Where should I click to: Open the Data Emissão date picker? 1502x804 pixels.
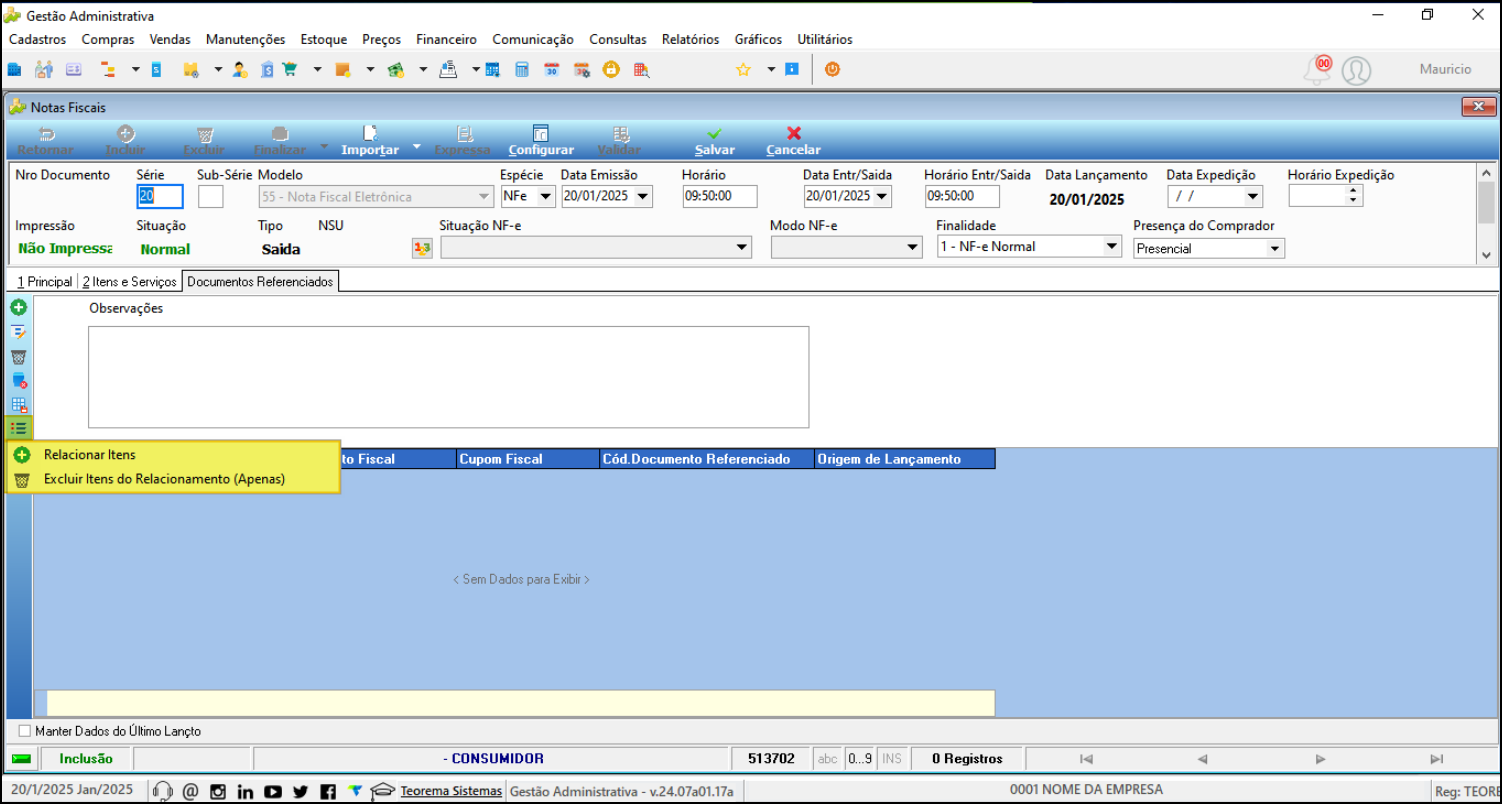coord(642,197)
